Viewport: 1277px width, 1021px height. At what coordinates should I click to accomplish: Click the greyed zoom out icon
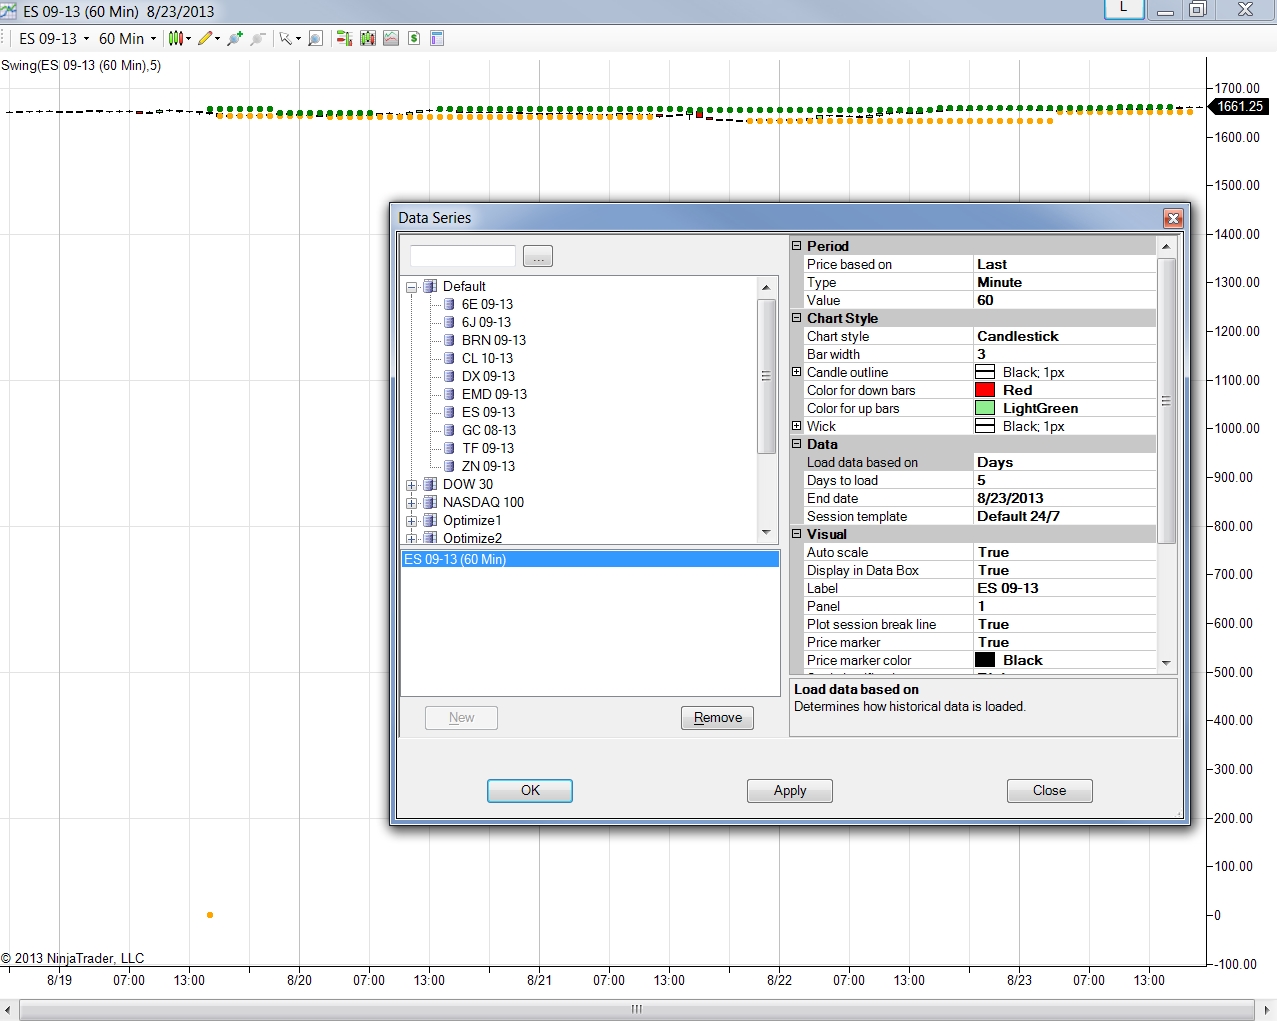click(258, 38)
